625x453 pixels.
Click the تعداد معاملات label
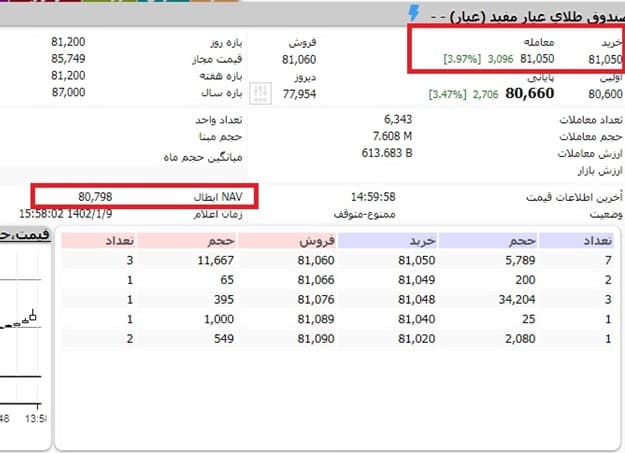pos(591,120)
